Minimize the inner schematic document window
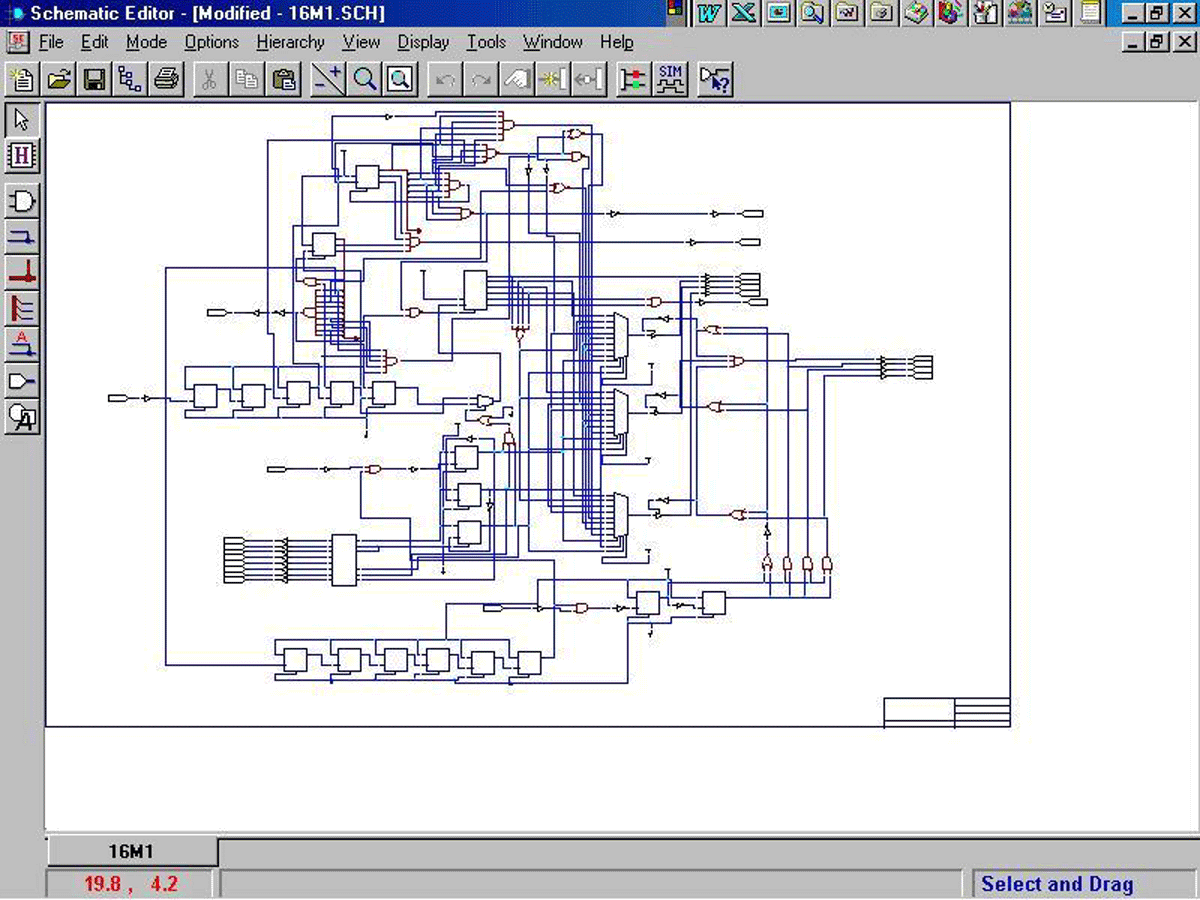The width and height of the screenshot is (1200, 900). pyautogui.click(x=1134, y=42)
